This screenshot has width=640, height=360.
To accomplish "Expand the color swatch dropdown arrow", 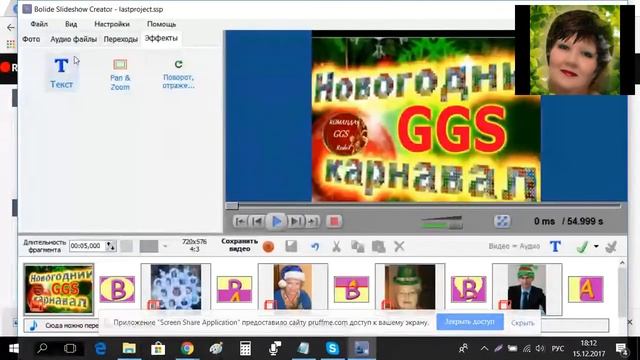I will [165, 246].
